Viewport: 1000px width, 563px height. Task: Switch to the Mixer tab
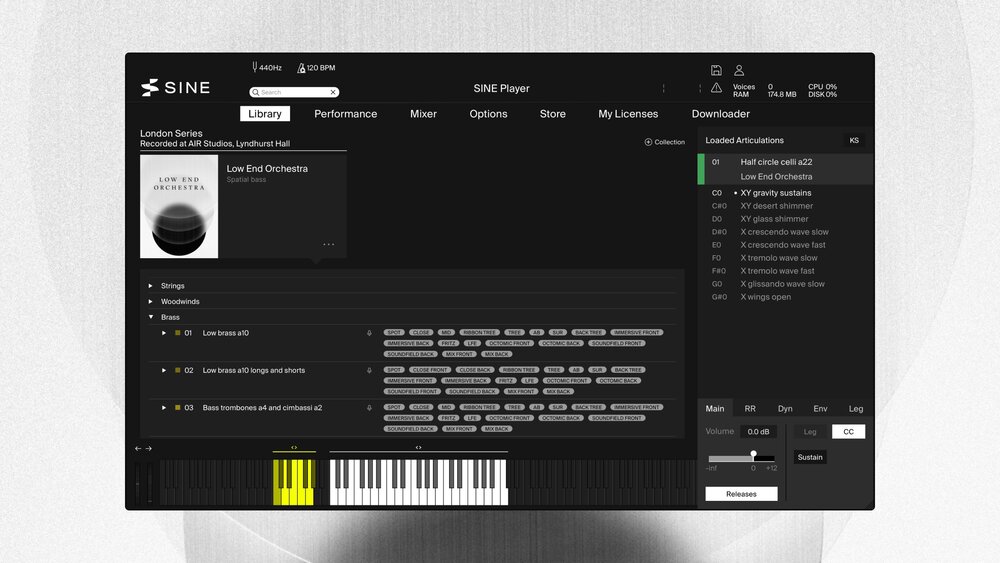tap(423, 114)
